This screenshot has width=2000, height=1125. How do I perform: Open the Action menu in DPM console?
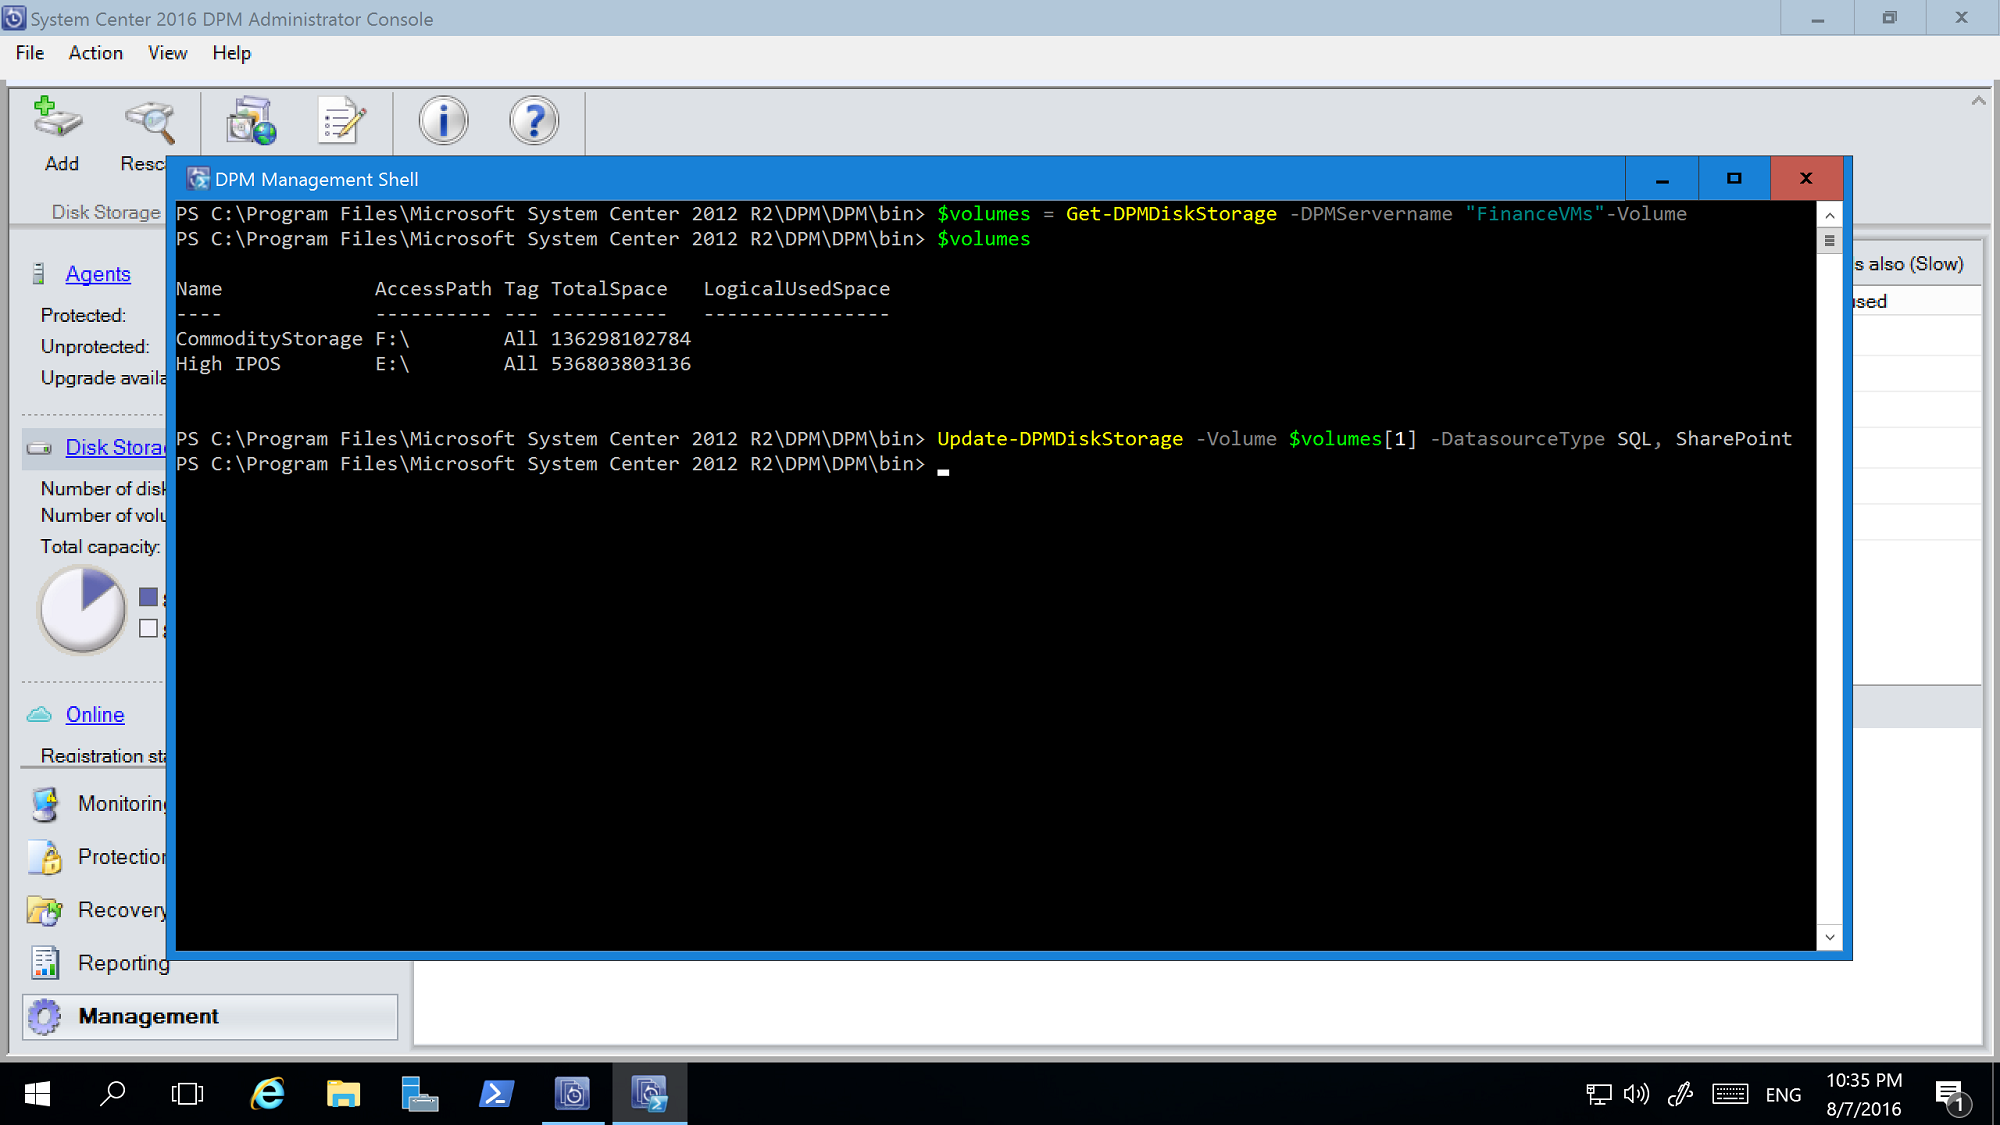[95, 52]
